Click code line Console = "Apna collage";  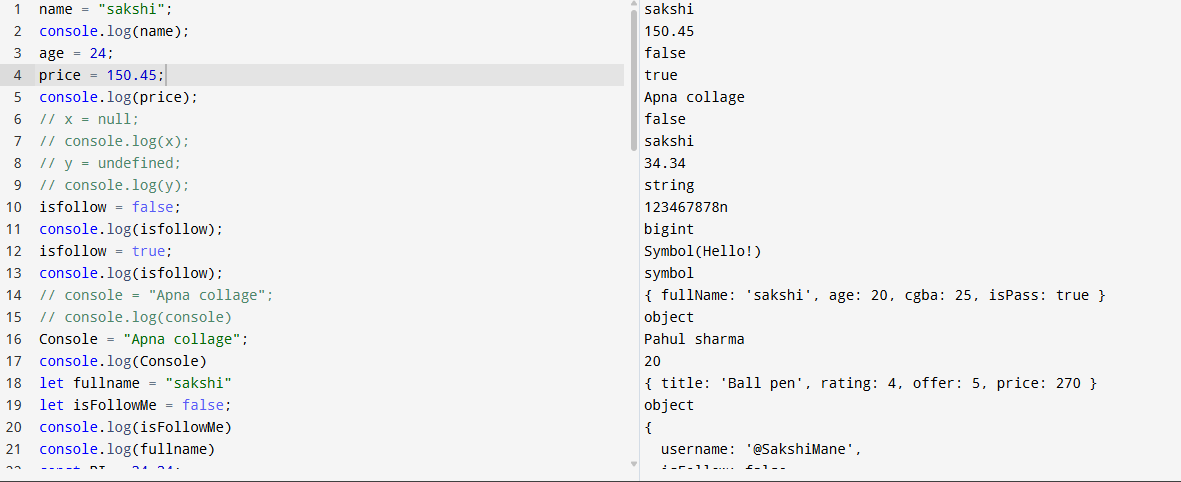click(x=144, y=339)
